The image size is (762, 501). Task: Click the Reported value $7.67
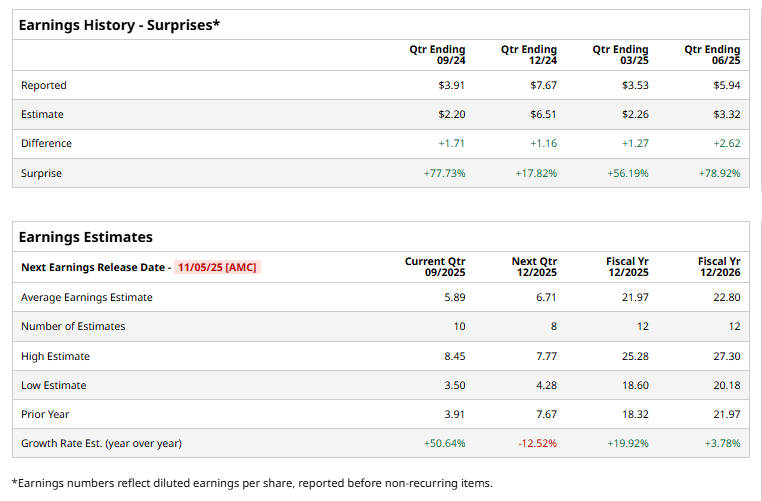(543, 85)
